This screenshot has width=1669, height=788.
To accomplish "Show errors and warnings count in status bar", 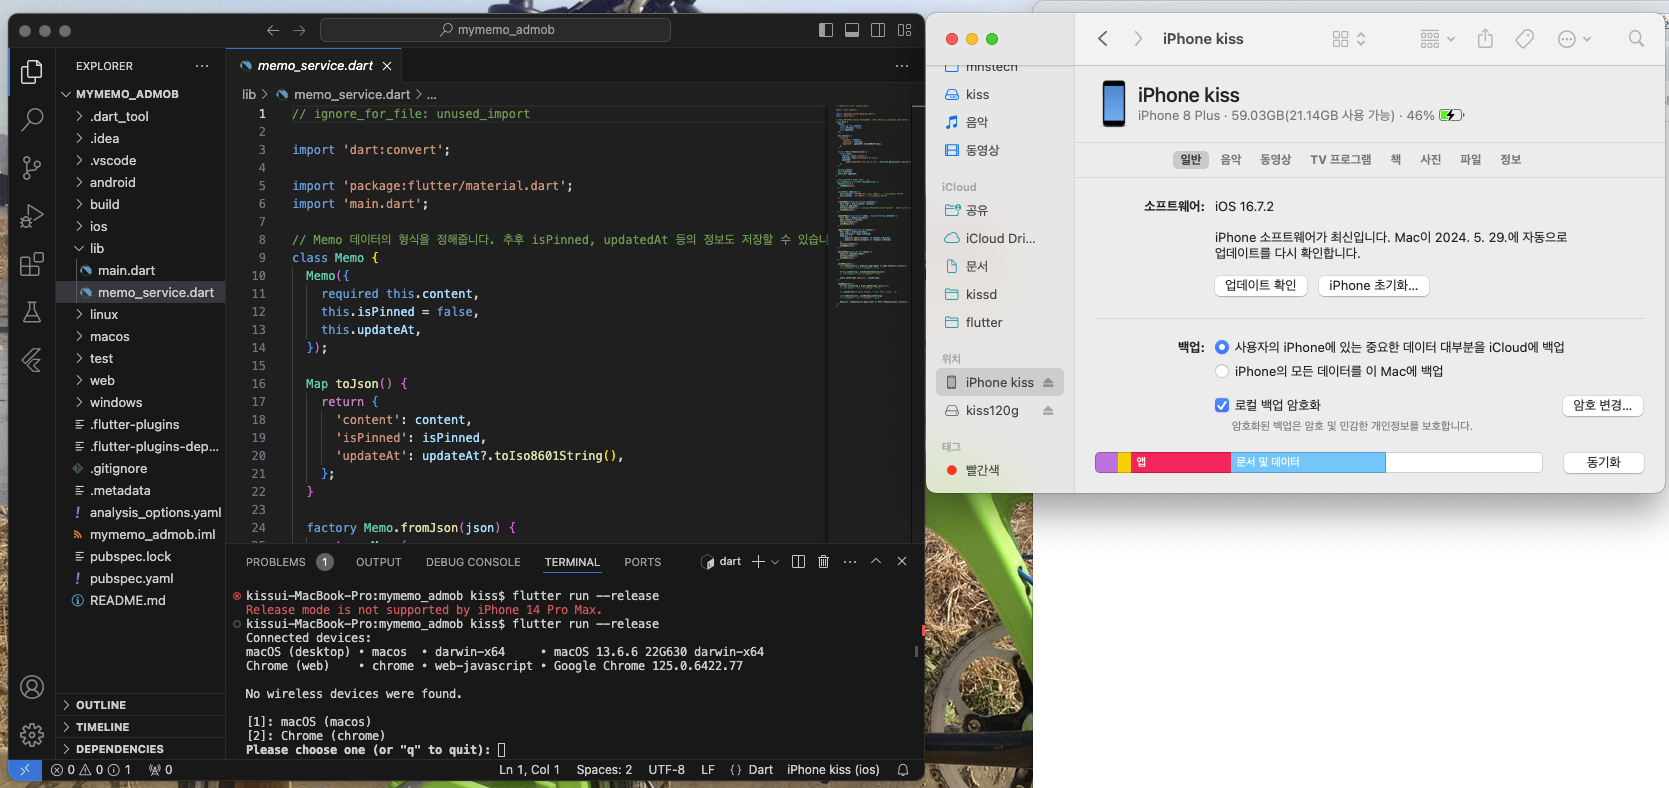I will pos(91,770).
